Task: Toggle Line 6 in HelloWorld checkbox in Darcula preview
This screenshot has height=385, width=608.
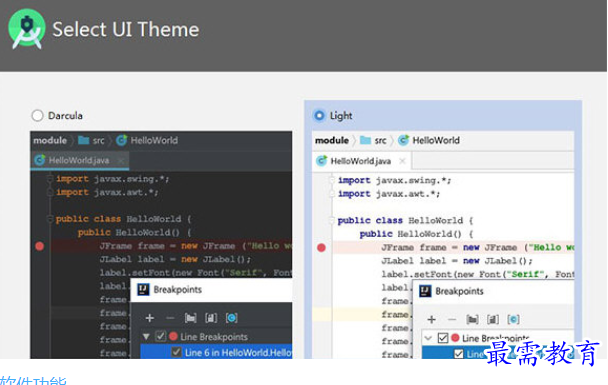Action: pyautogui.click(x=176, y=352)
